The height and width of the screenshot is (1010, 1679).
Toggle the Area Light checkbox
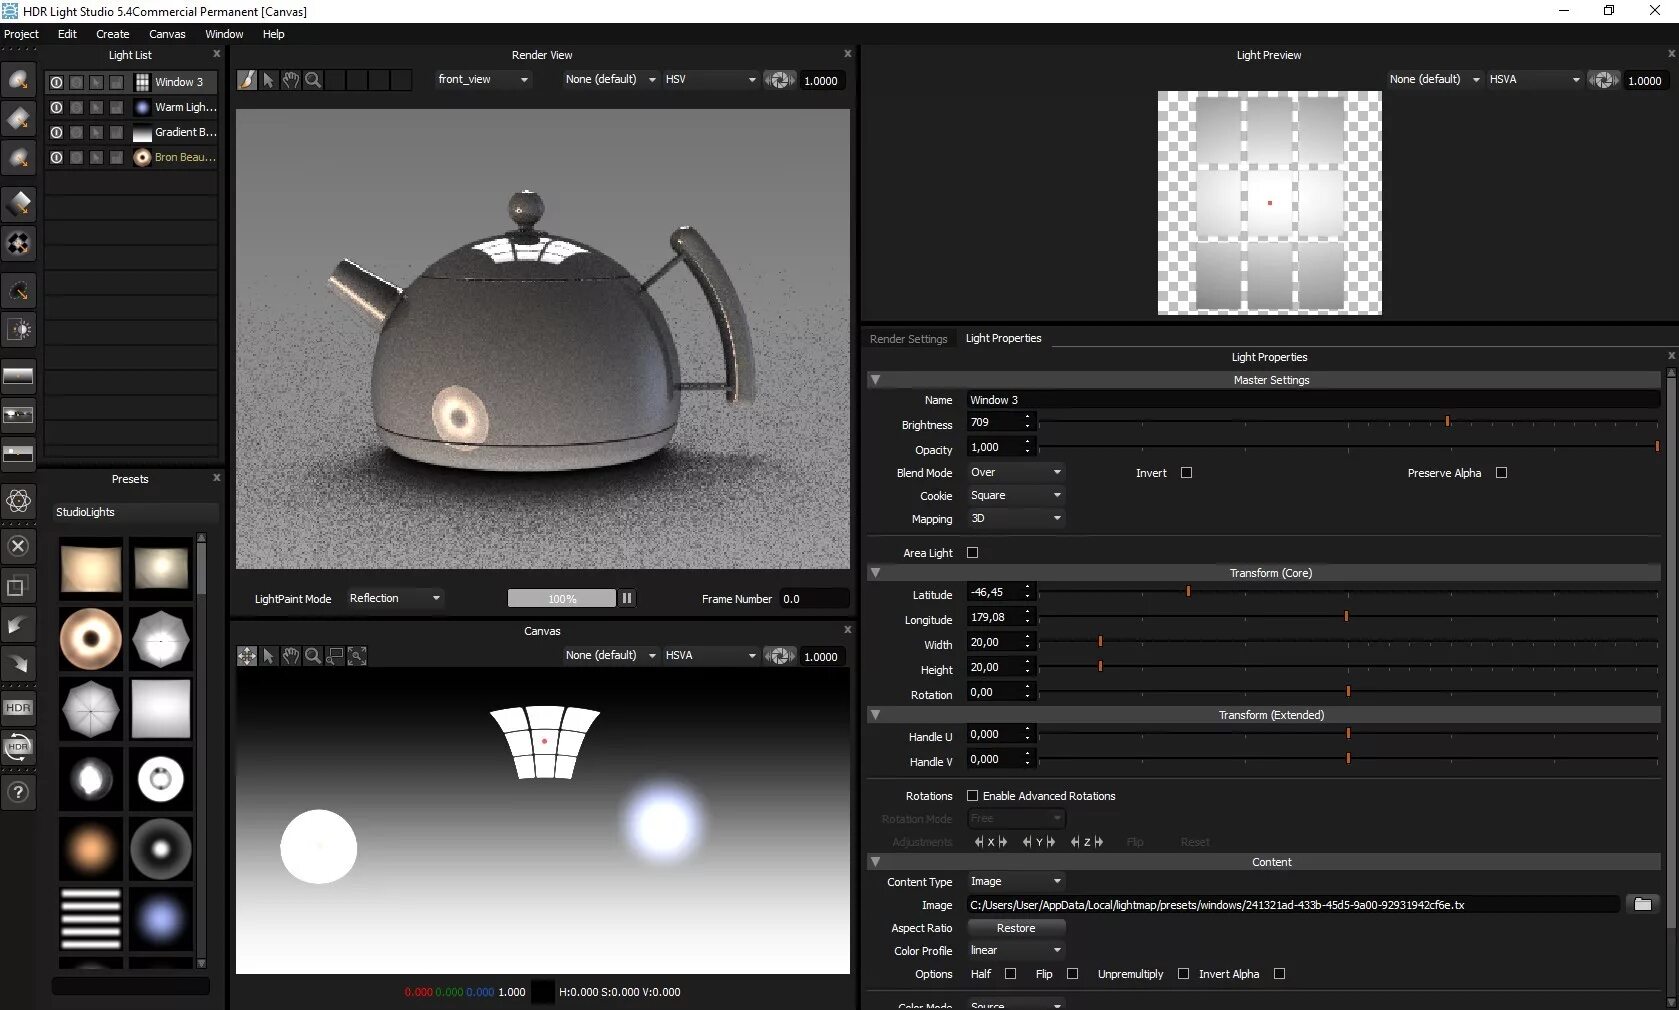(972, 553)
